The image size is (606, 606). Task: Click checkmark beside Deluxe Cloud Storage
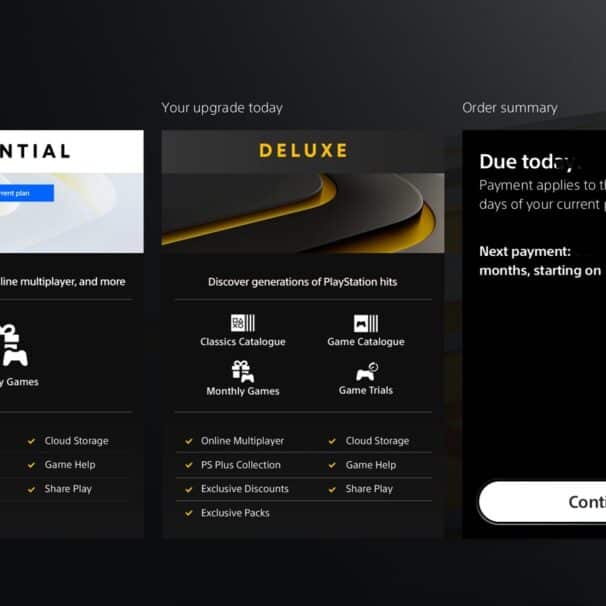tap(332, 441)
